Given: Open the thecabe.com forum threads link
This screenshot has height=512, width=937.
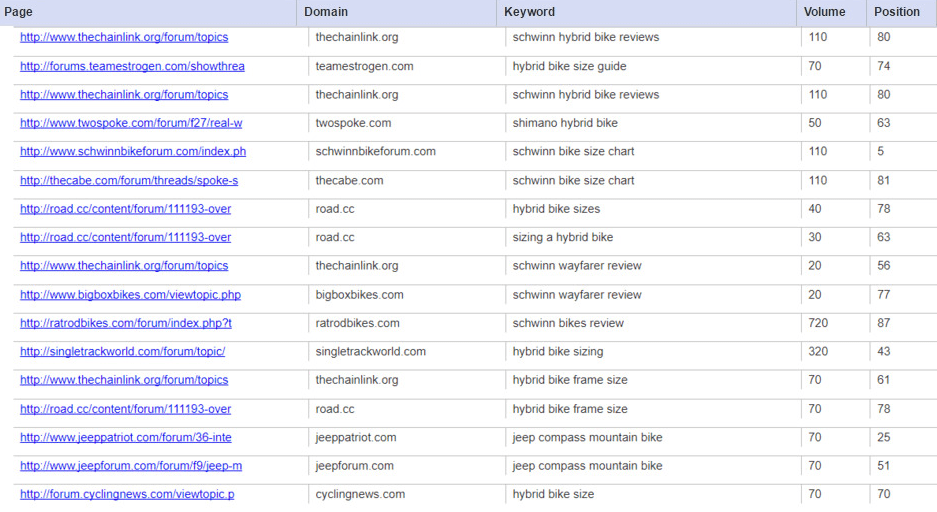Looking at the screenshot, I should click(x=129, y=180).
